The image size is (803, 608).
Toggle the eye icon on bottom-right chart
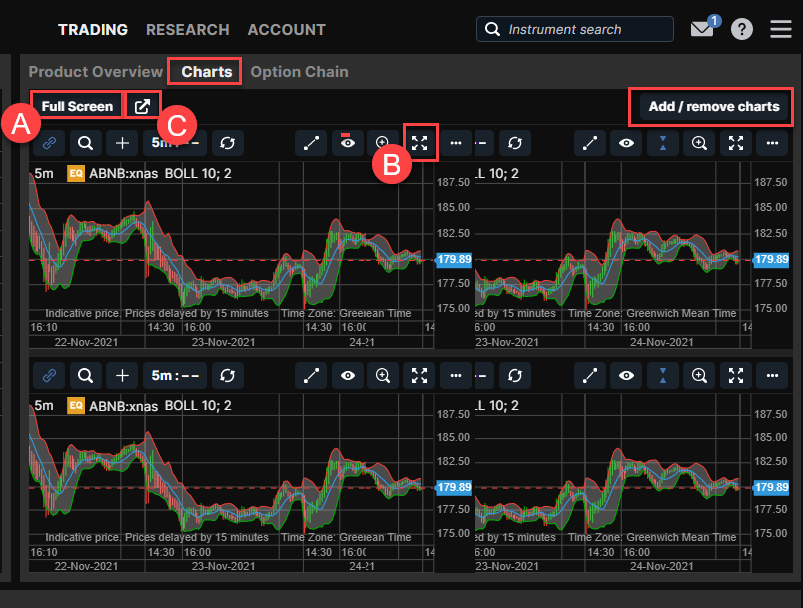point(626,375)
